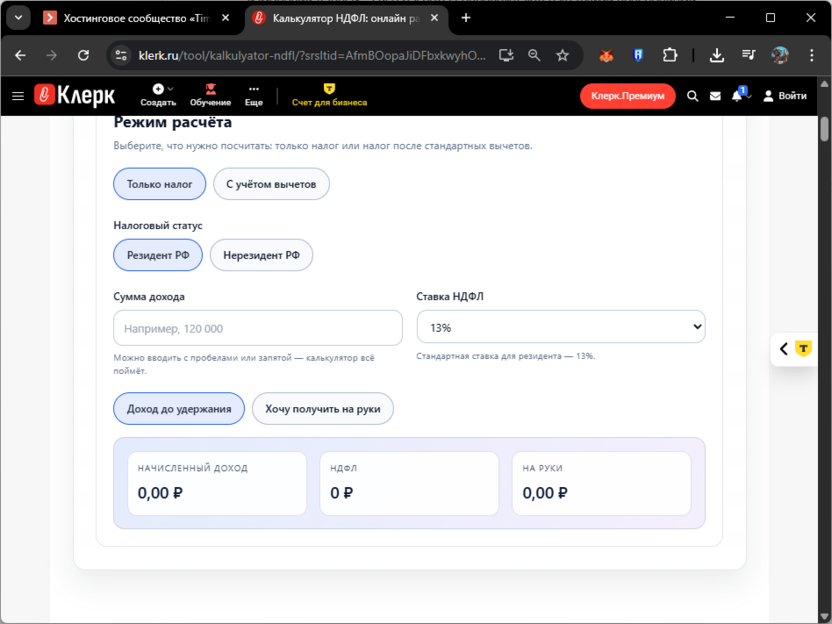The image size is (832, 624).
Task: Open the Создать plus menu
Action: (x=158, y=96)
